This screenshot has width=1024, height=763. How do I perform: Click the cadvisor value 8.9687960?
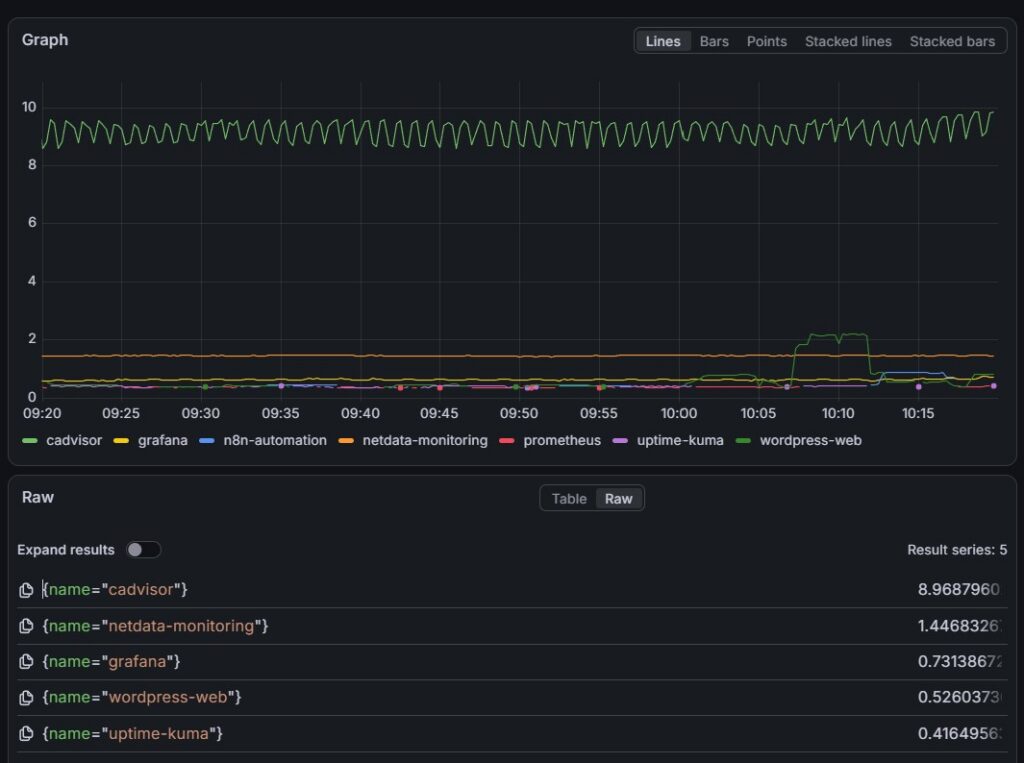[x=959, y=590]
